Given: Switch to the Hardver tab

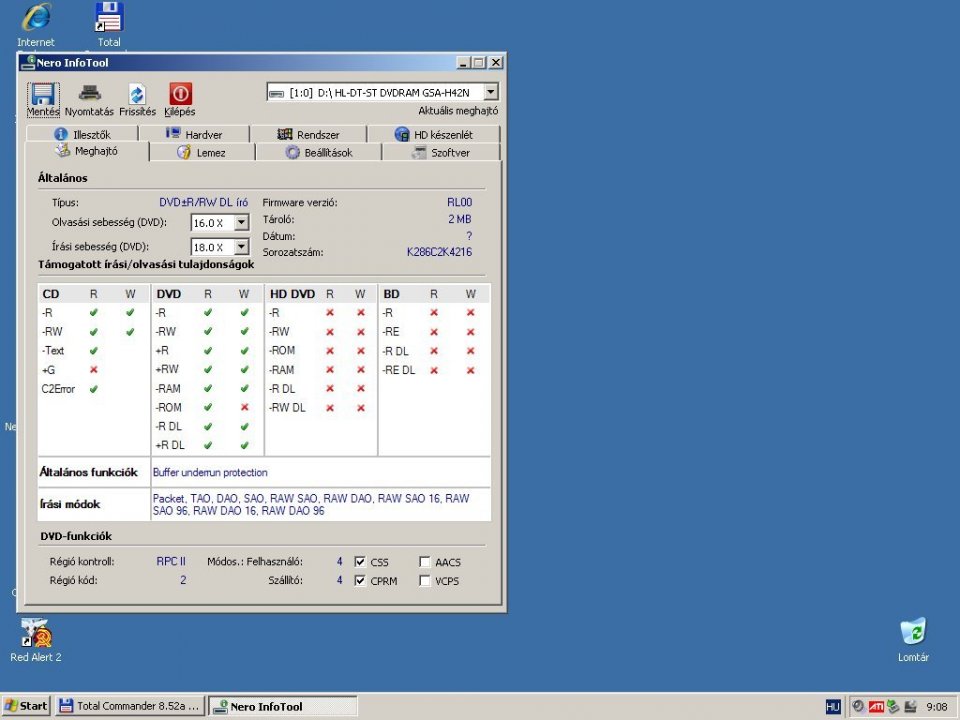Looking at the screenshot, I should [194, 134].
